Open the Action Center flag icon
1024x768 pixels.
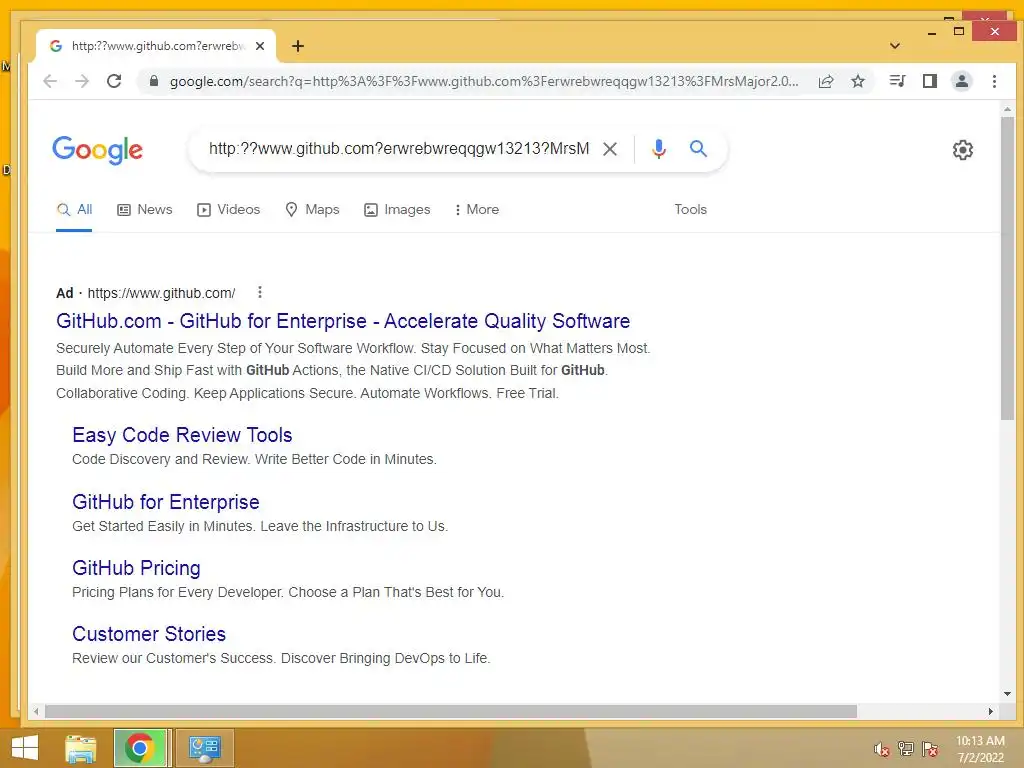930,749
